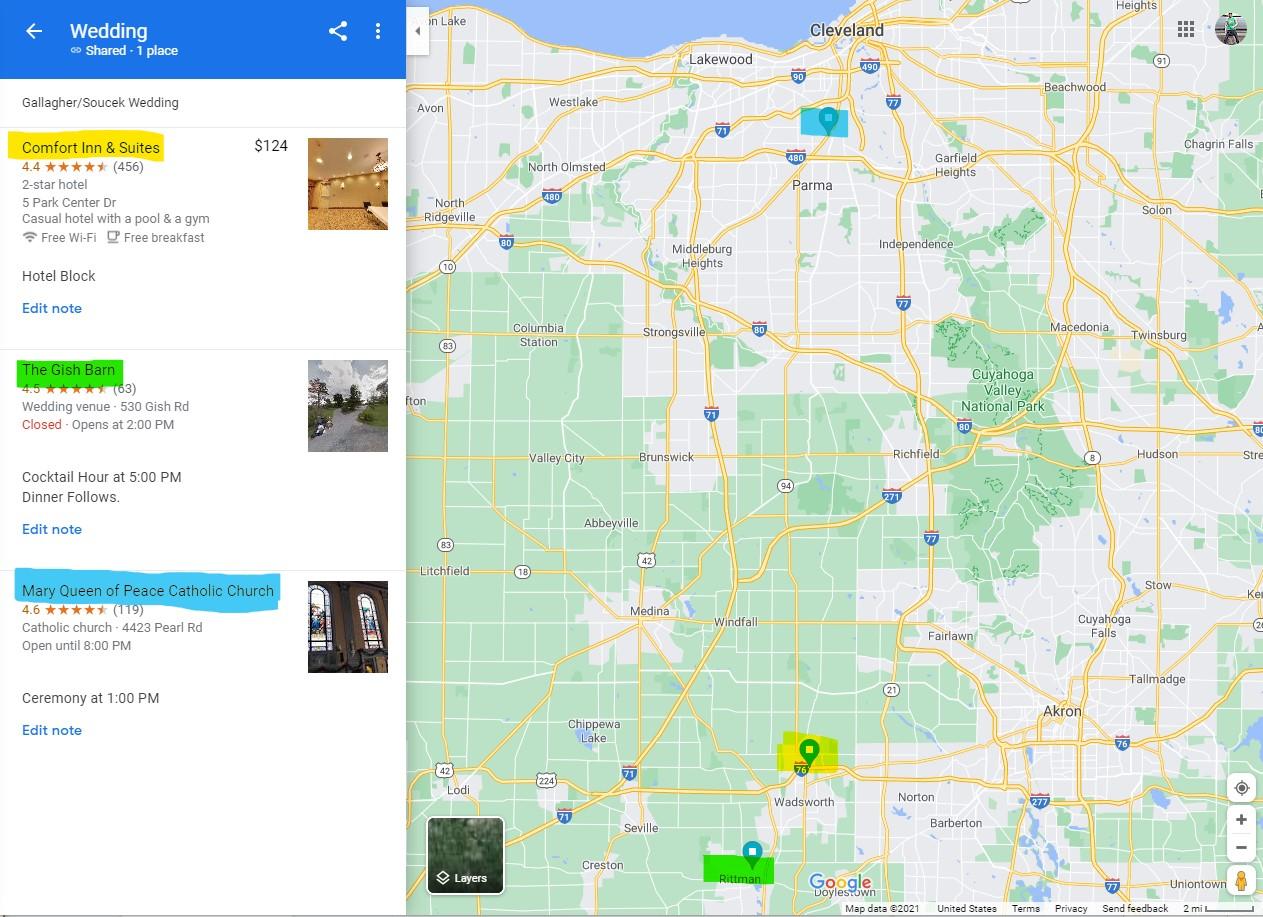Click the Google logo on map
The height and width of the screenshot is (917, 1263).
click(x=840, y=882)
